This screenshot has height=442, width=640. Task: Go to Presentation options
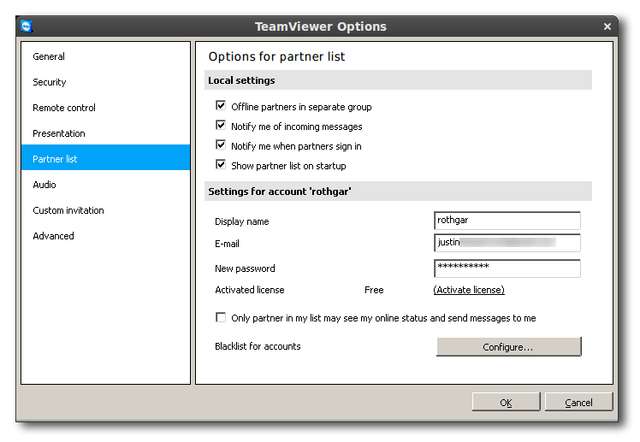pyautogui.click(x=59, y=133)
